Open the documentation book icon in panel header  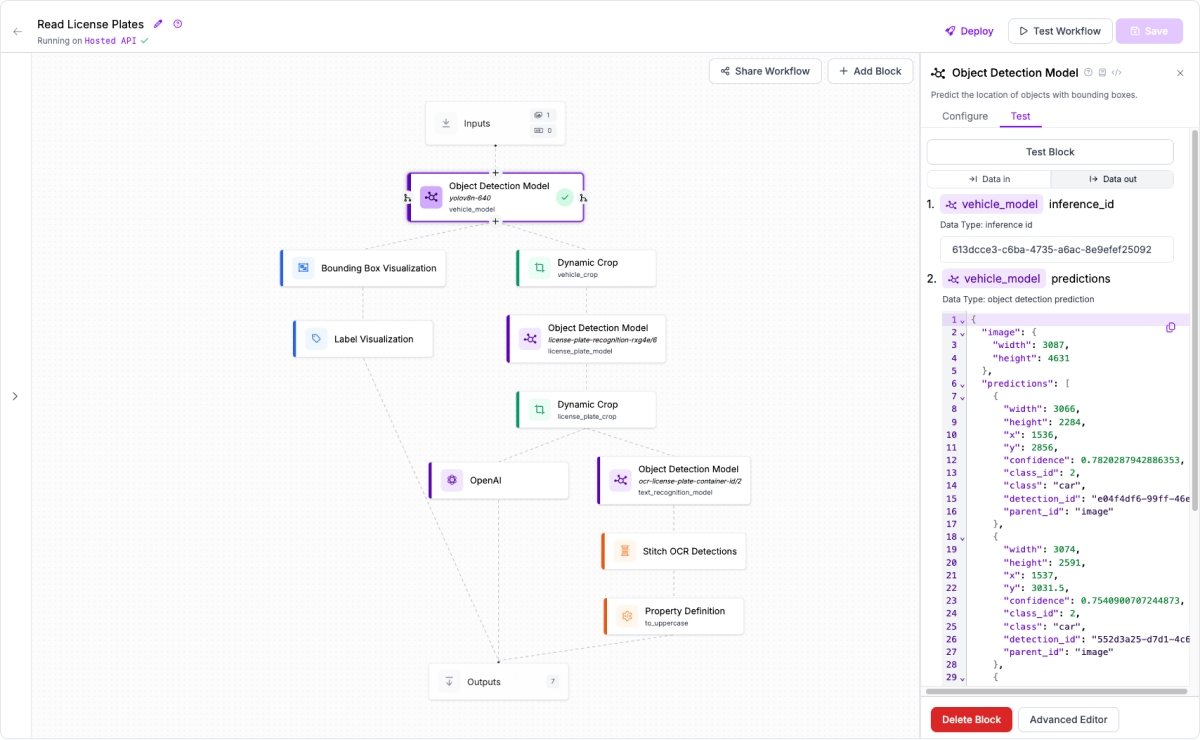tap(1102, 73)
